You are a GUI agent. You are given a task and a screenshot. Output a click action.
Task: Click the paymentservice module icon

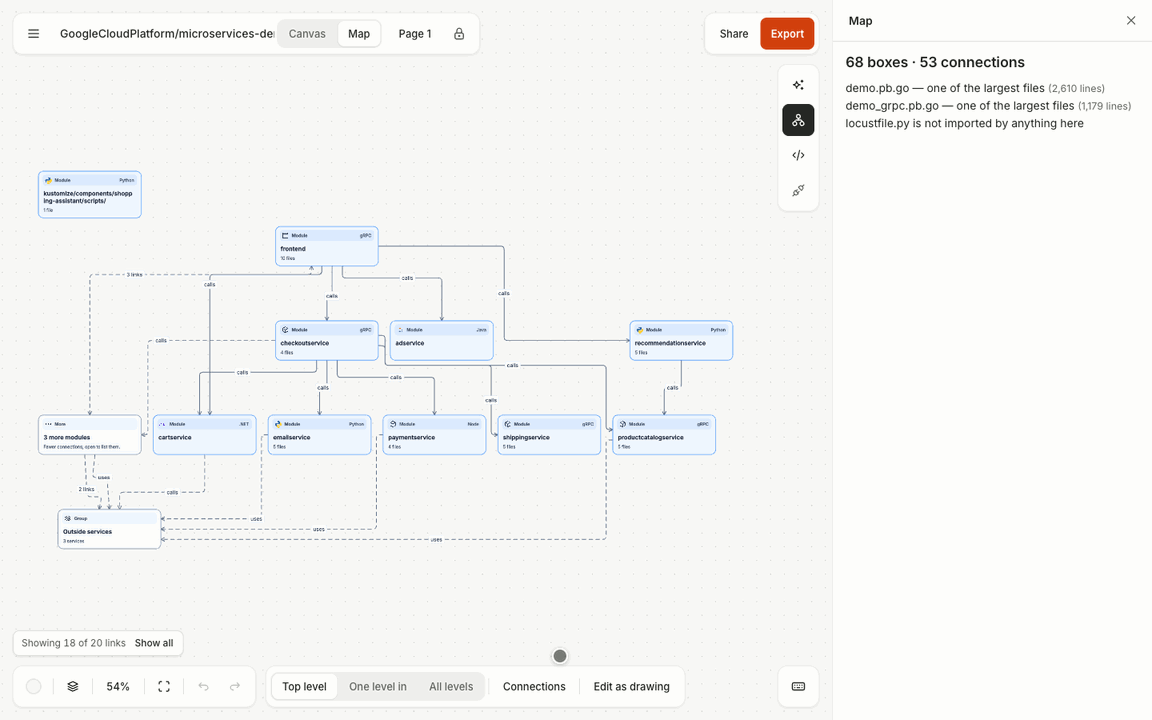(392, 424)
